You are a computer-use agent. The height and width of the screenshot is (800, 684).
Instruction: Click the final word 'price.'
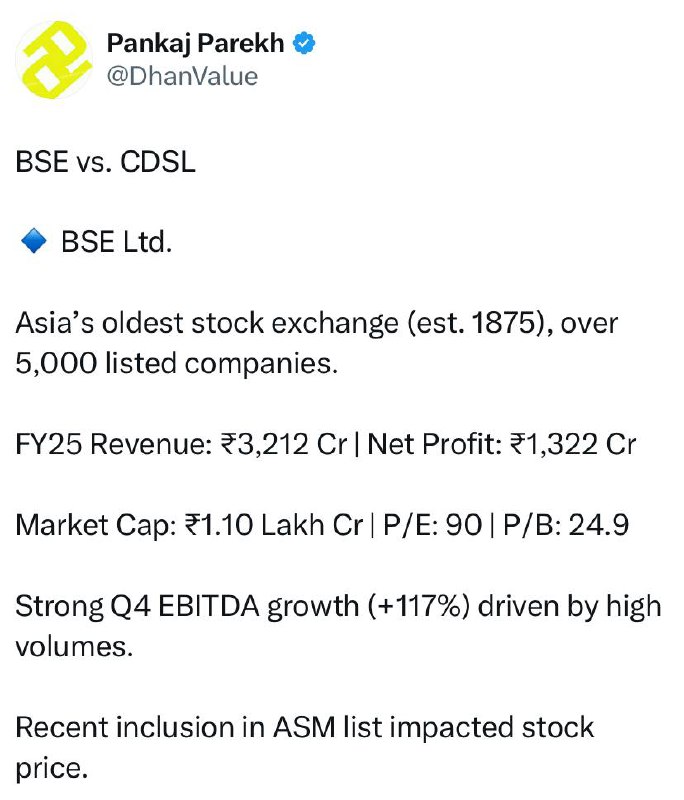52,768
